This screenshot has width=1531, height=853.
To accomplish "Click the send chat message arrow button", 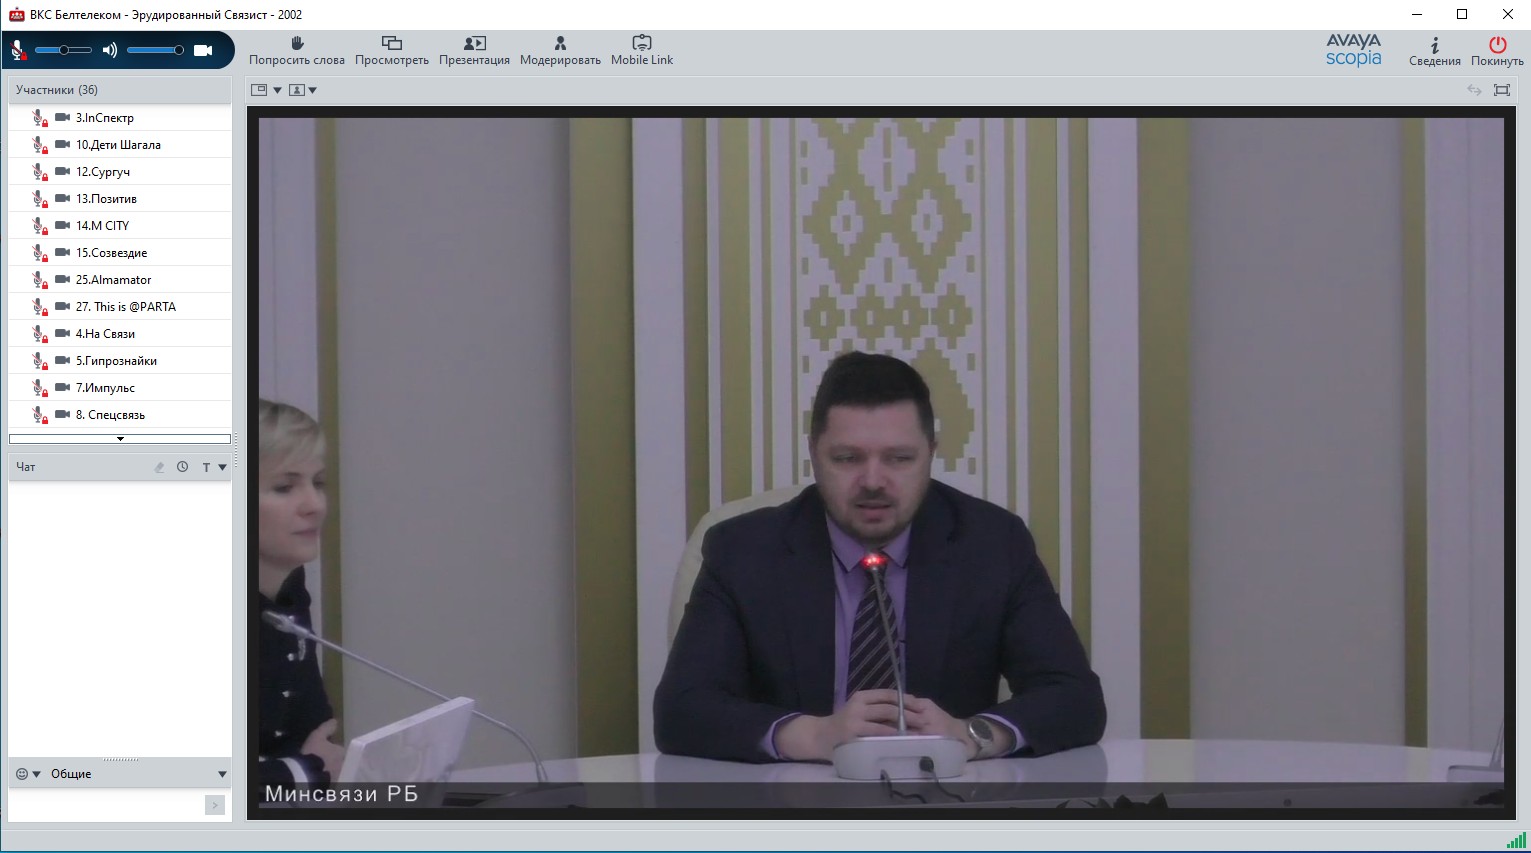I will (215, 805).
